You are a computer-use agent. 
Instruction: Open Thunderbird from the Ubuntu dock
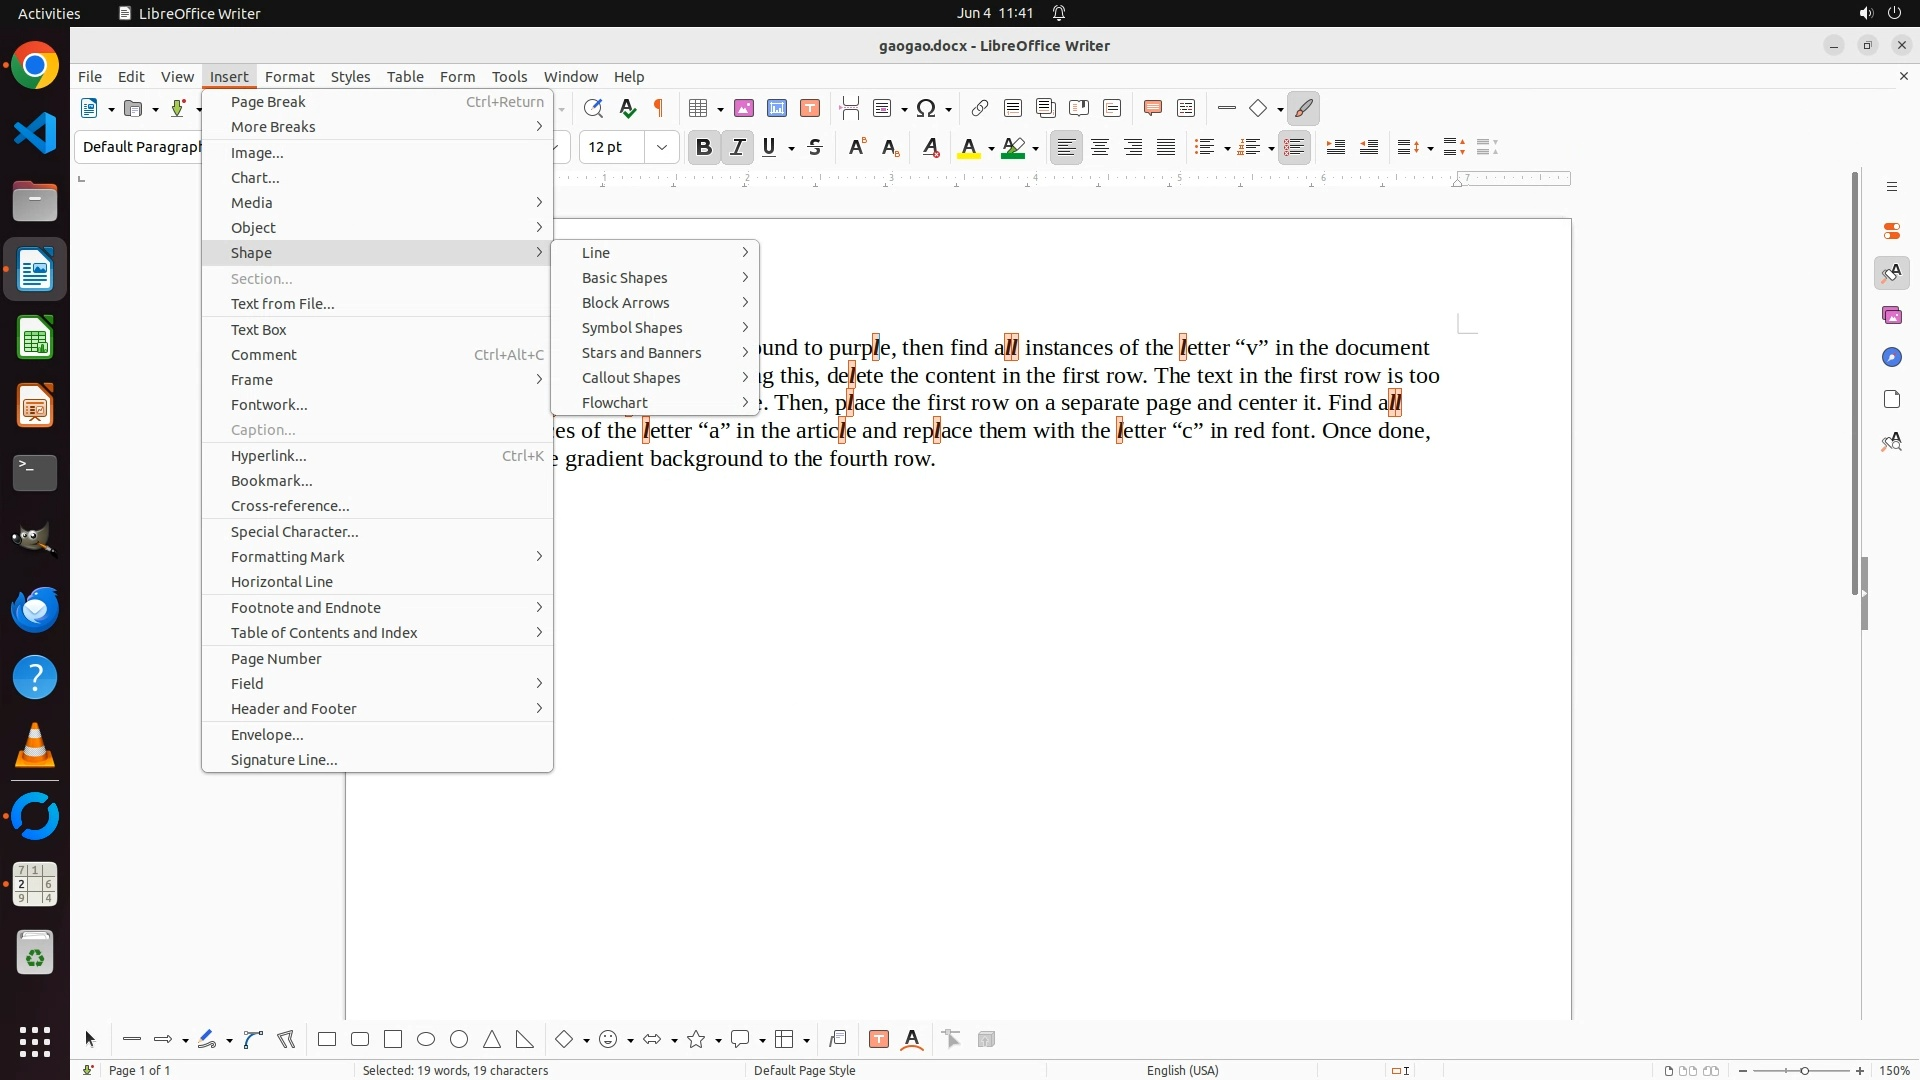pos(35,609)
